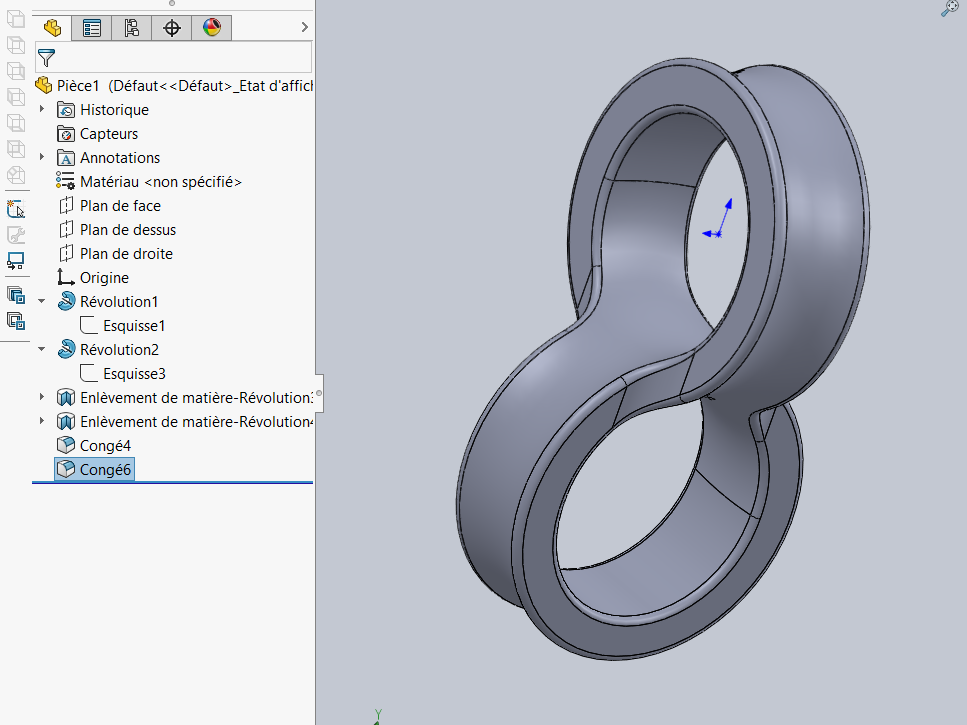Open the DimXpertManager crosshair tab
This screenshot has height=725, width=967.
tap(172, 28)
